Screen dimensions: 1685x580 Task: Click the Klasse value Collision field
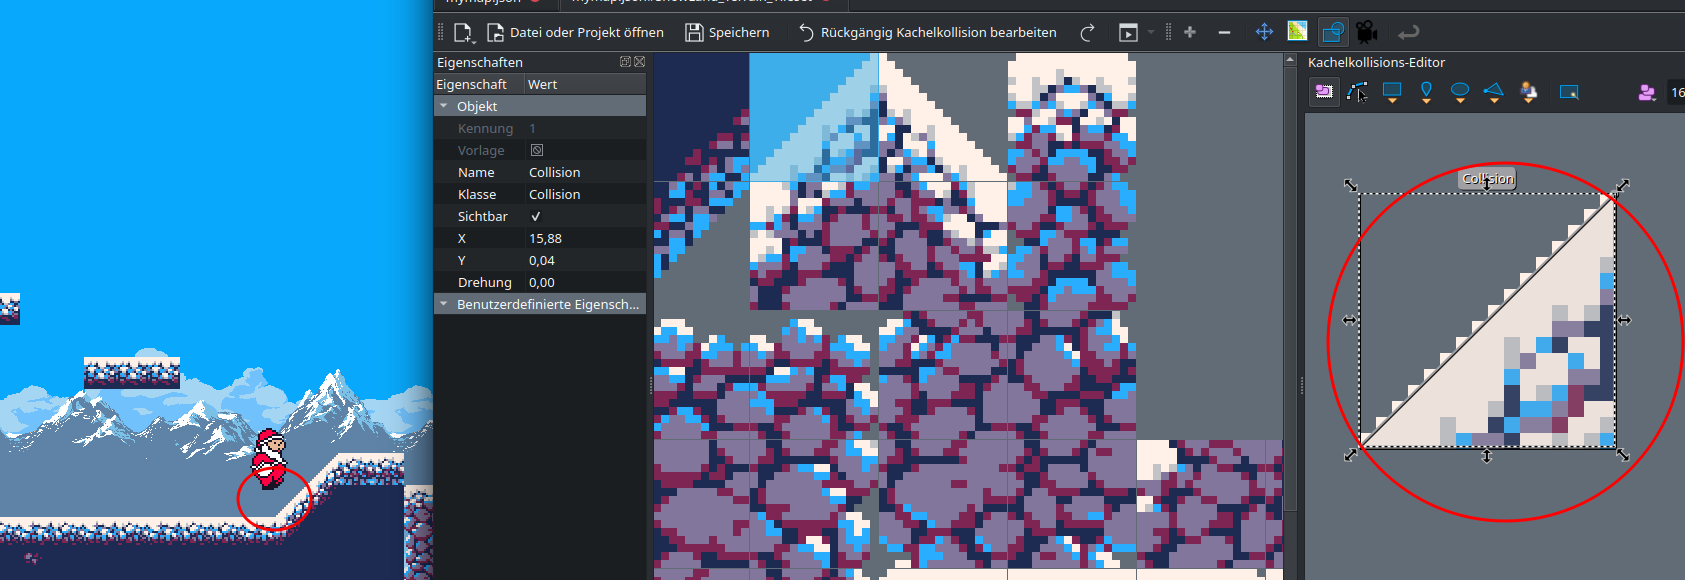click(586, 194)
